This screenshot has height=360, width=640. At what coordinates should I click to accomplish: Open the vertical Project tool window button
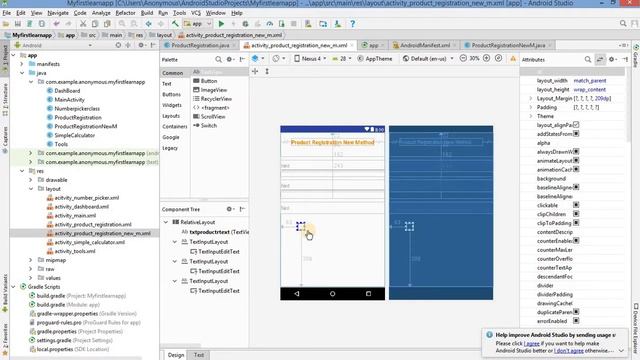[x=5, y=60]
